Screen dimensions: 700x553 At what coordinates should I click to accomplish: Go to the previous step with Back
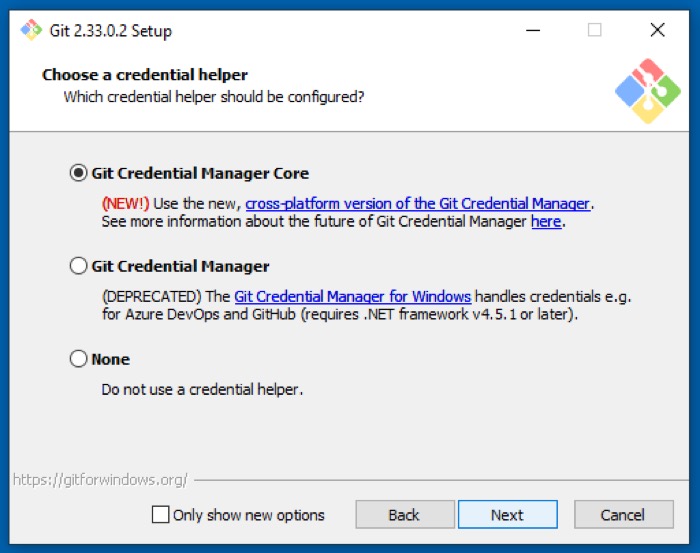404,515
